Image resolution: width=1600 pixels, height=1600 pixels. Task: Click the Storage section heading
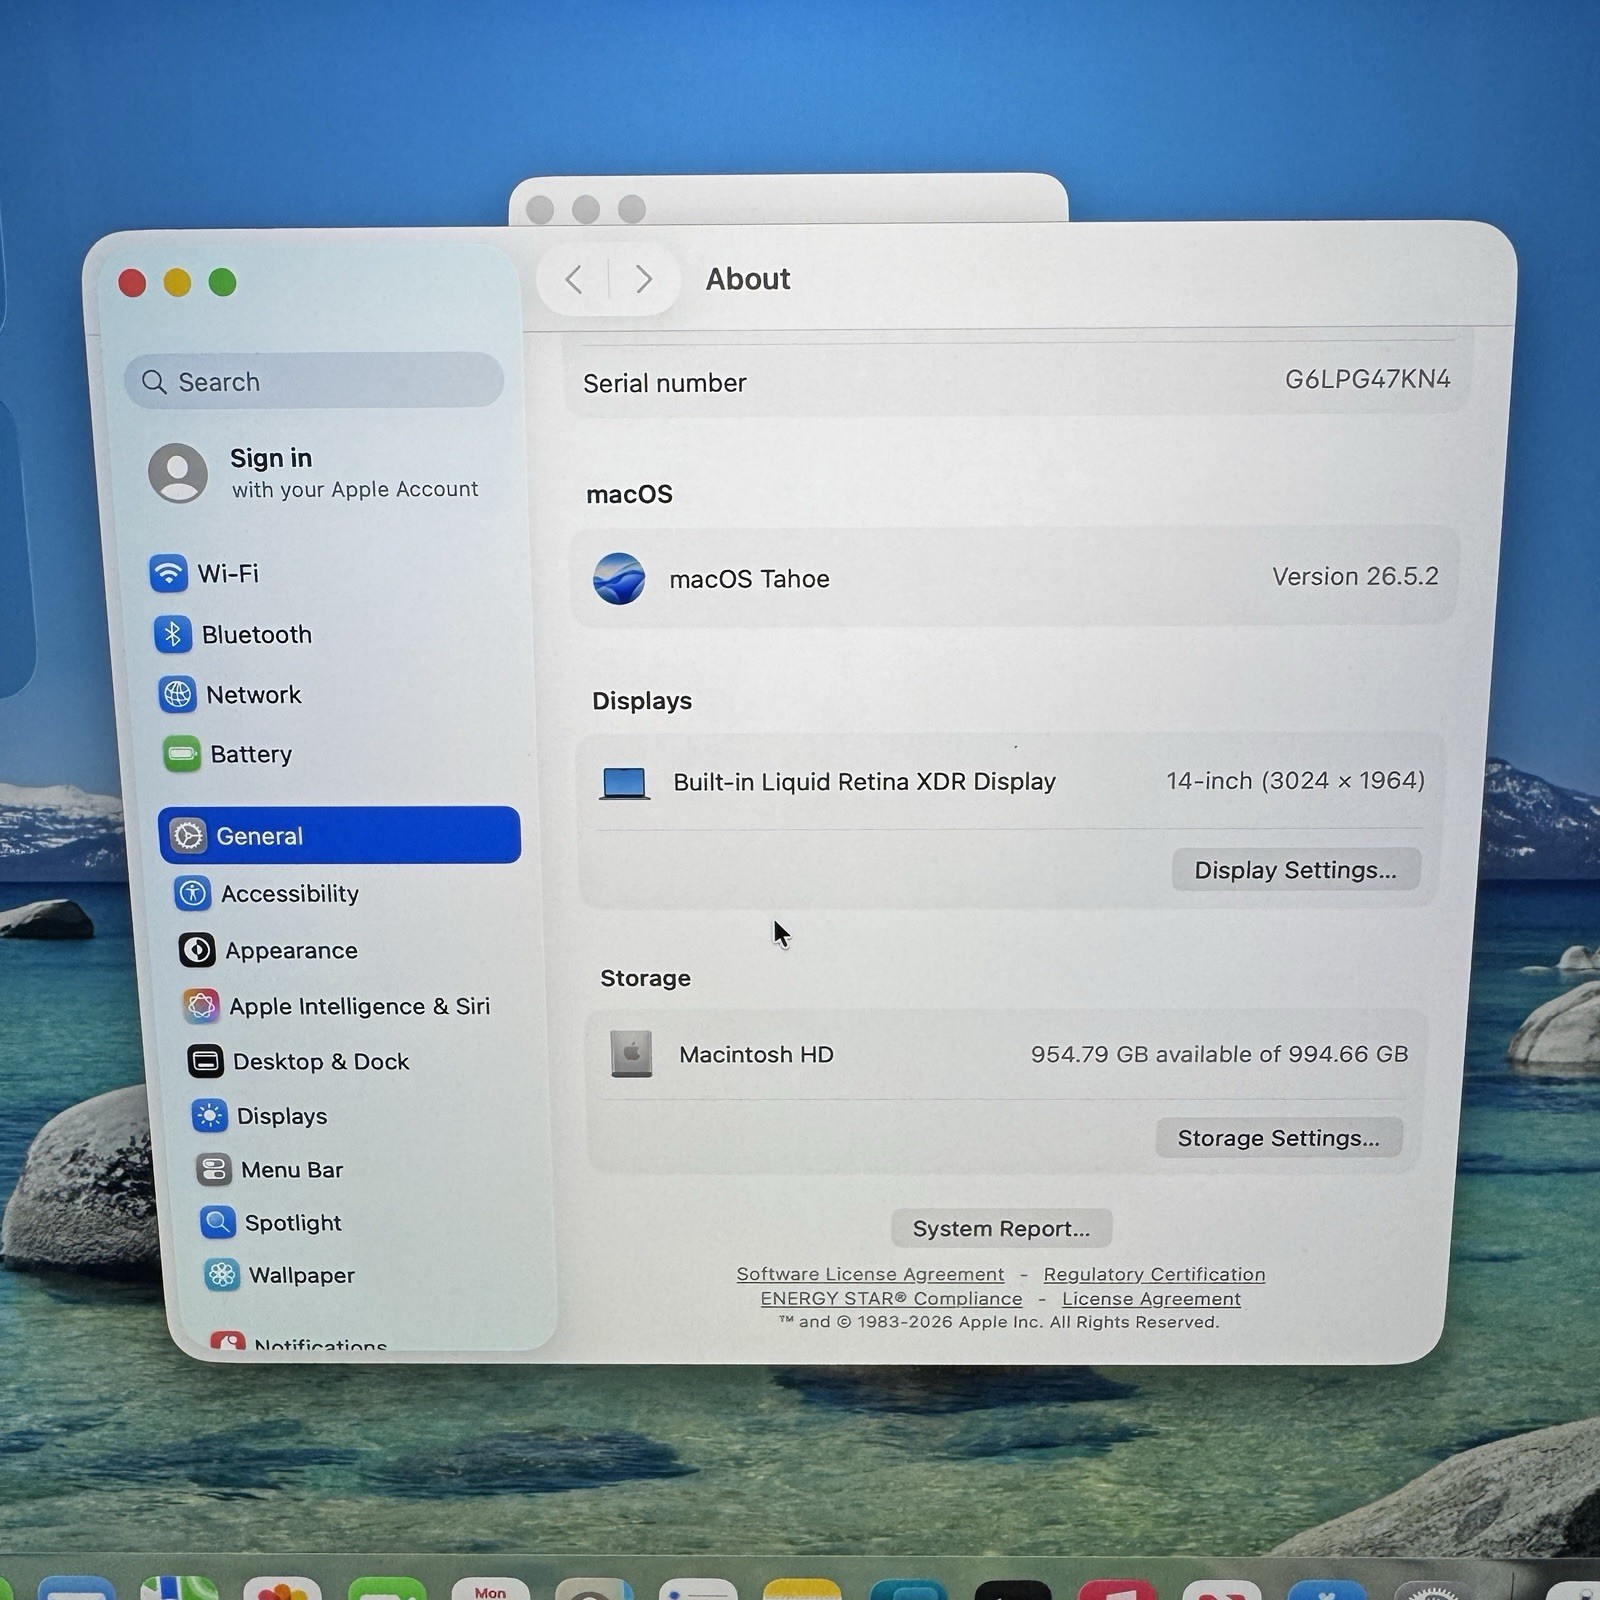[x=645, y=978]
